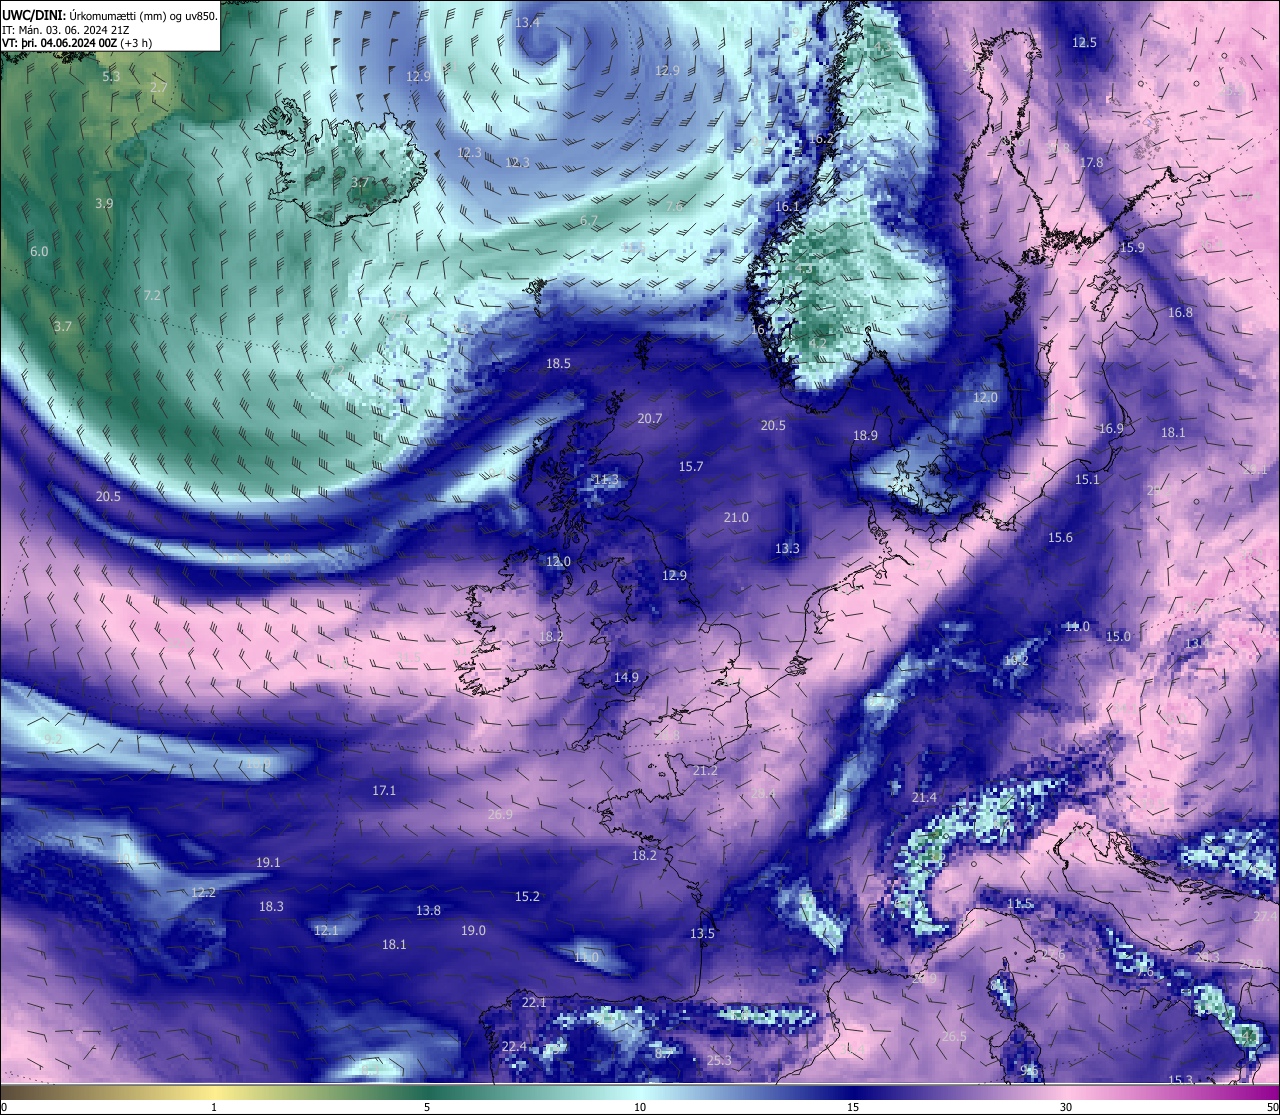Click the 2.7 value on the map
The width and height of the screenshot is (1280, 1115).
click(x=159, y=88)
